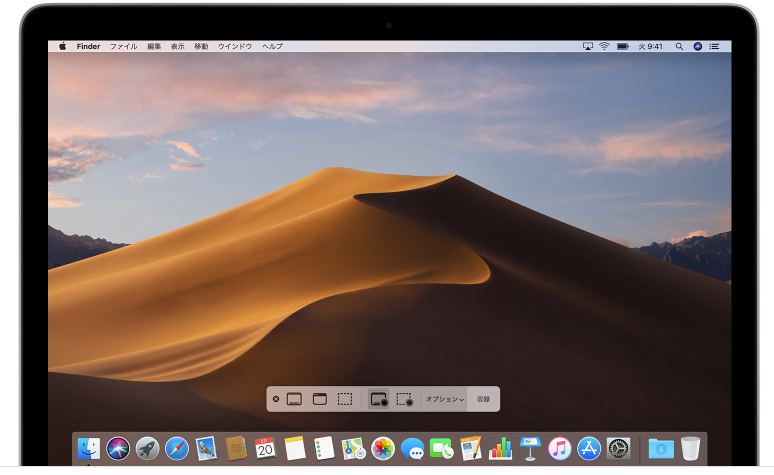
Task: Click the battery status icon
Action: 623,46
